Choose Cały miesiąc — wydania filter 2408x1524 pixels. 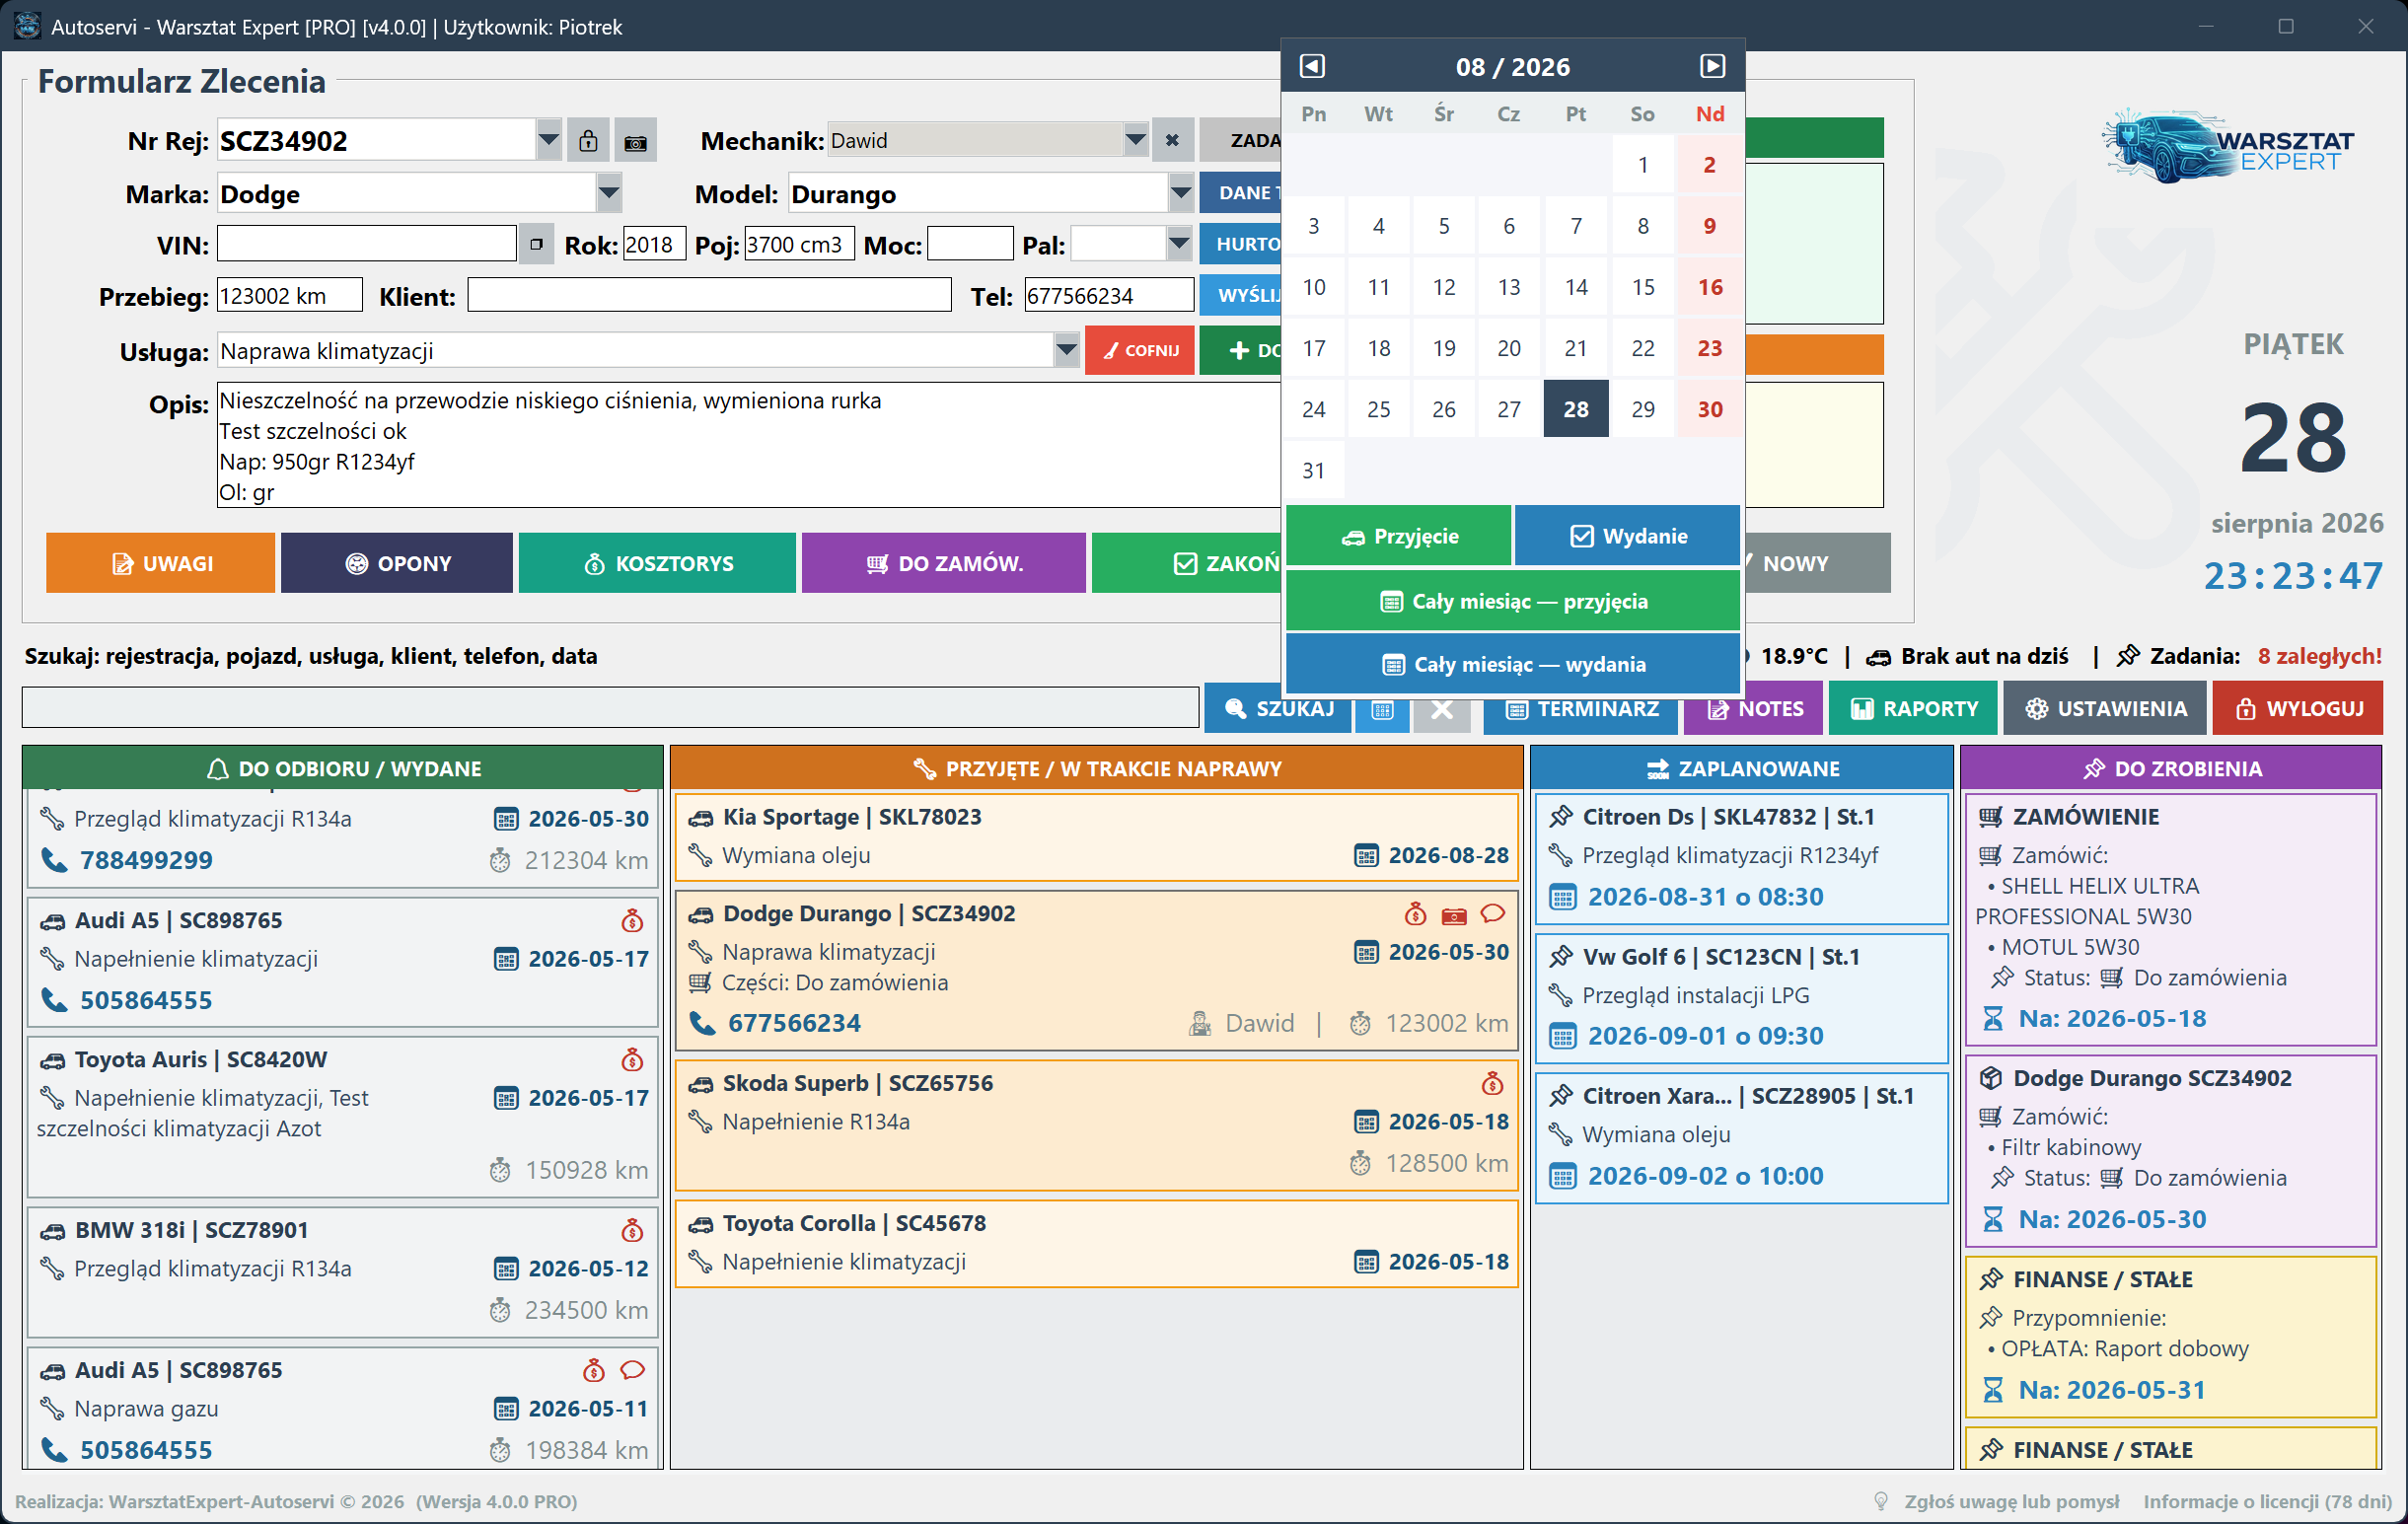(1512, 665)
